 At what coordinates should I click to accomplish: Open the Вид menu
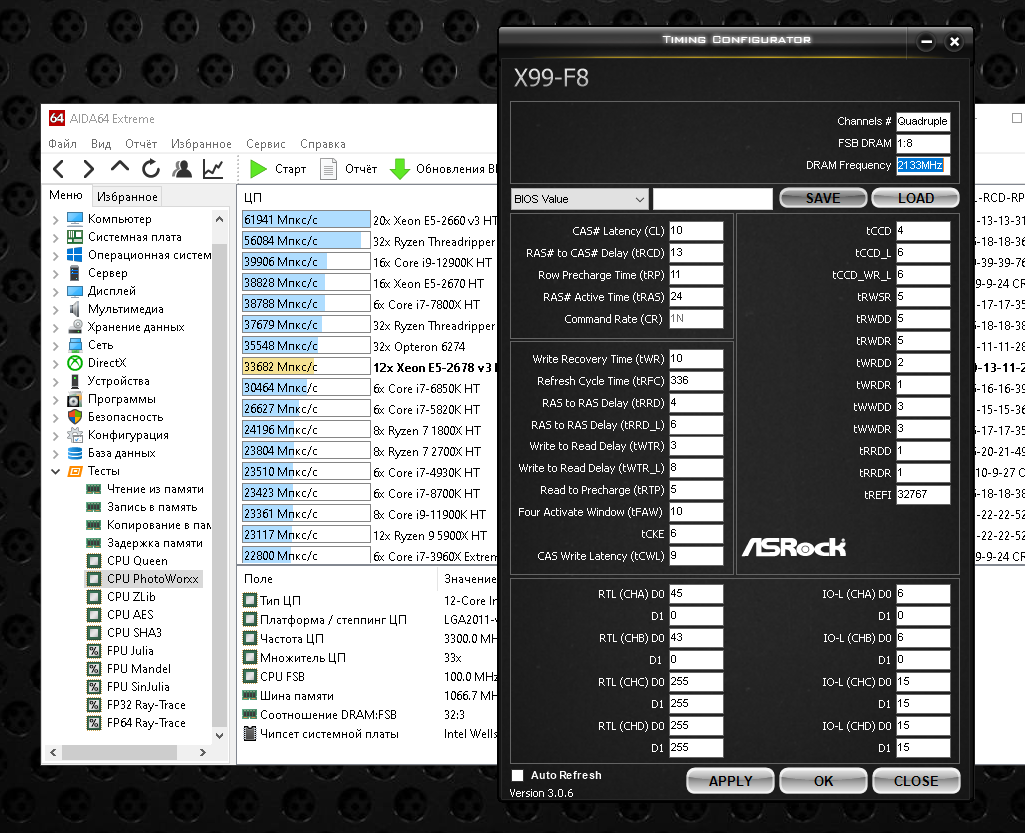101,144
